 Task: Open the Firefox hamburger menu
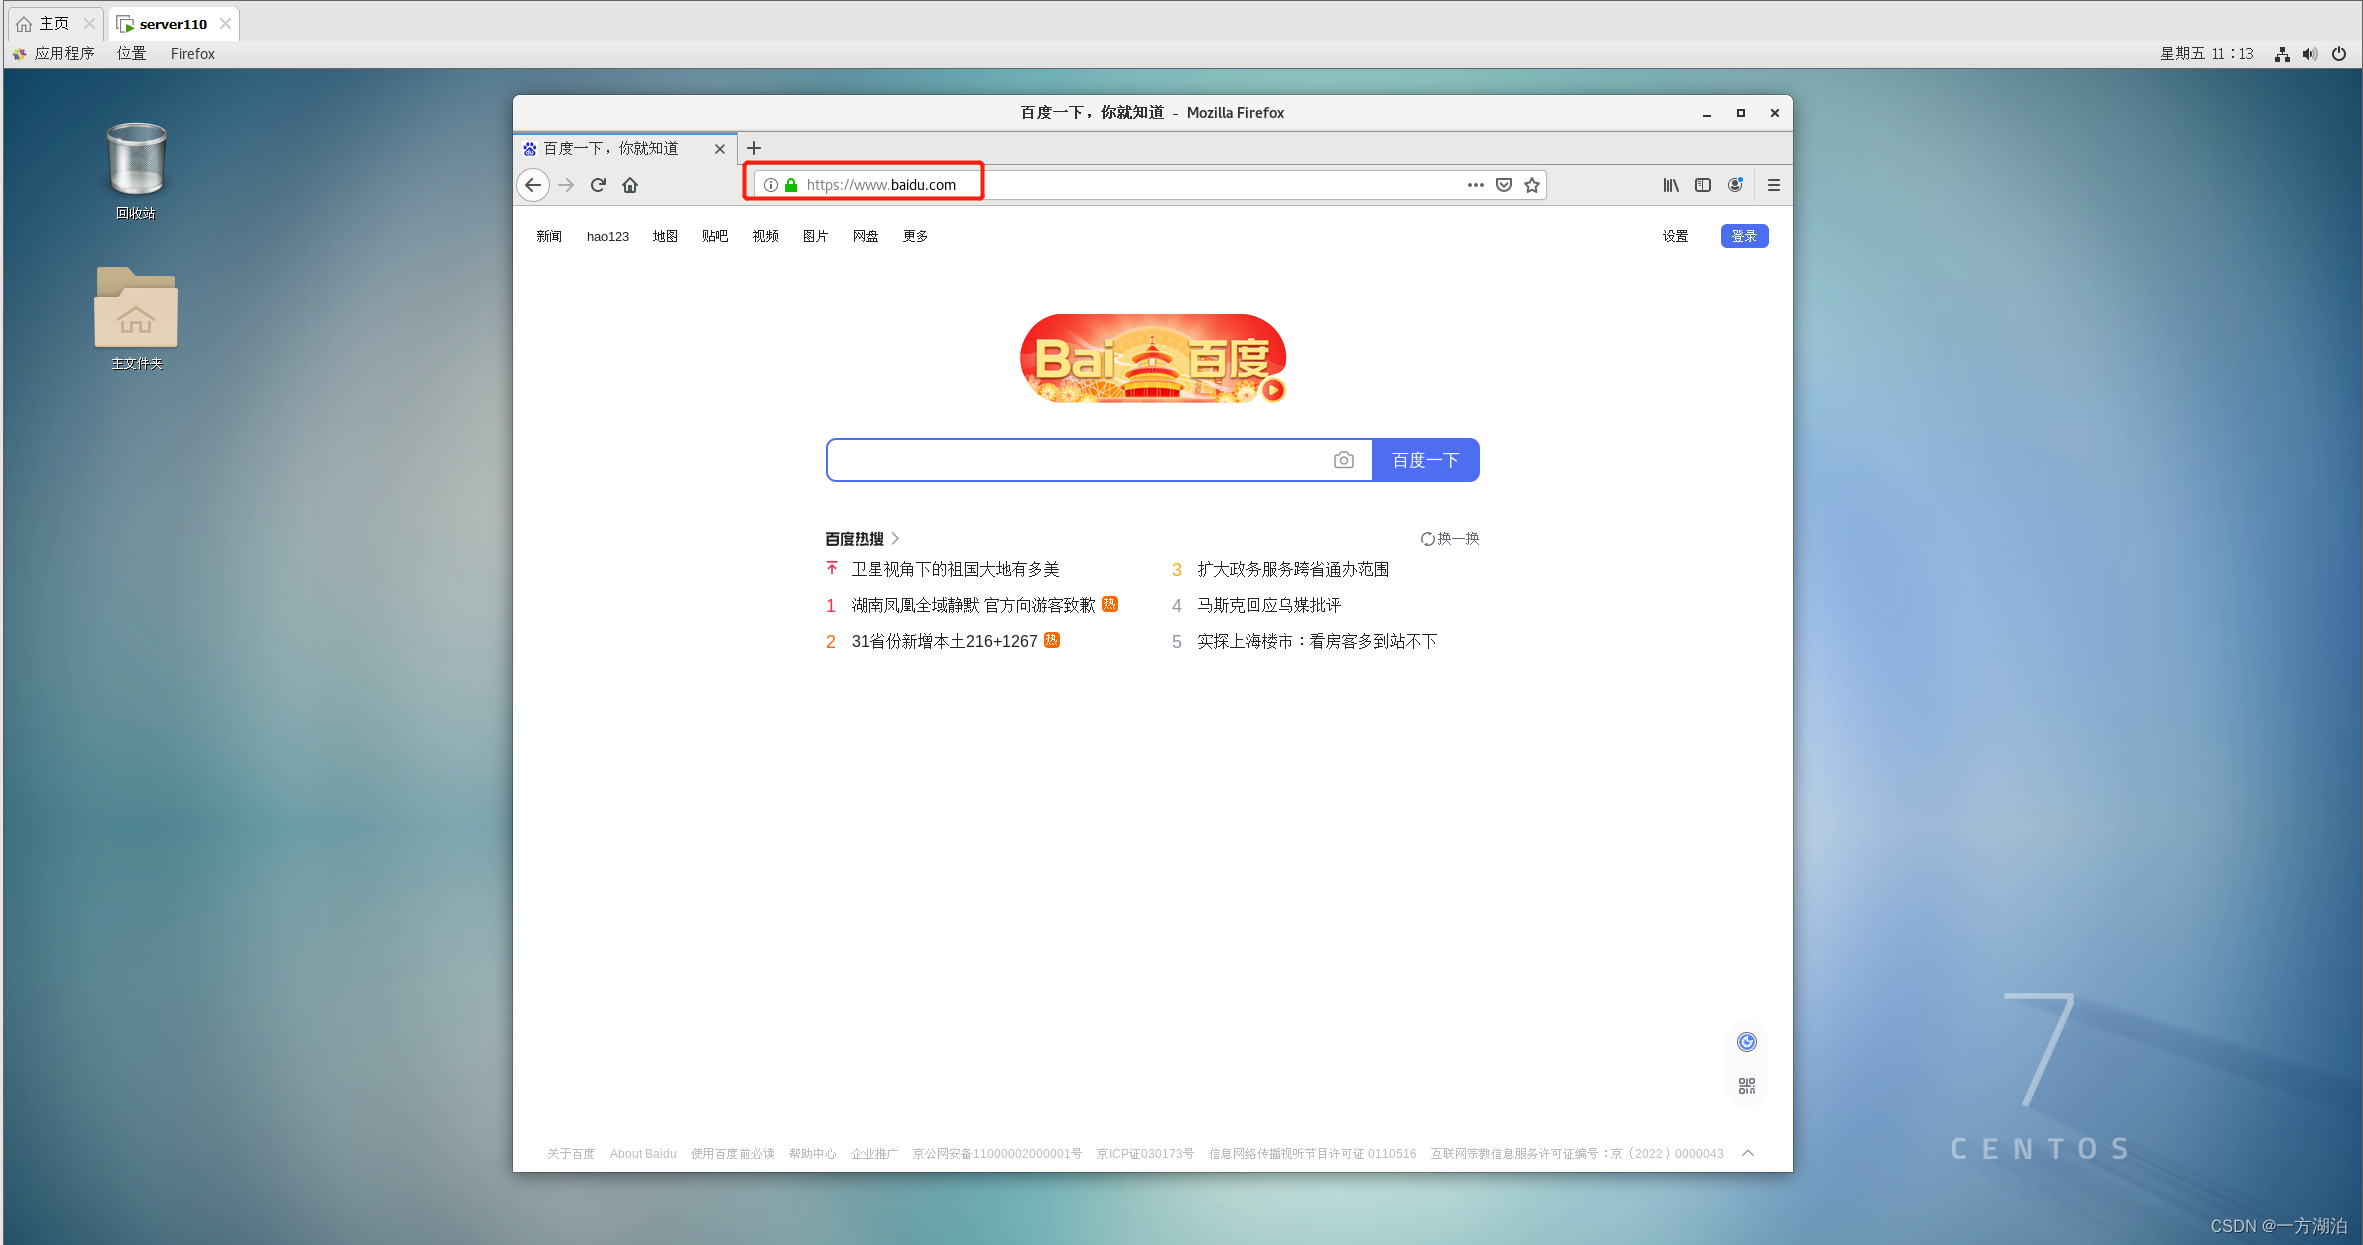[x=1774, y=185]
